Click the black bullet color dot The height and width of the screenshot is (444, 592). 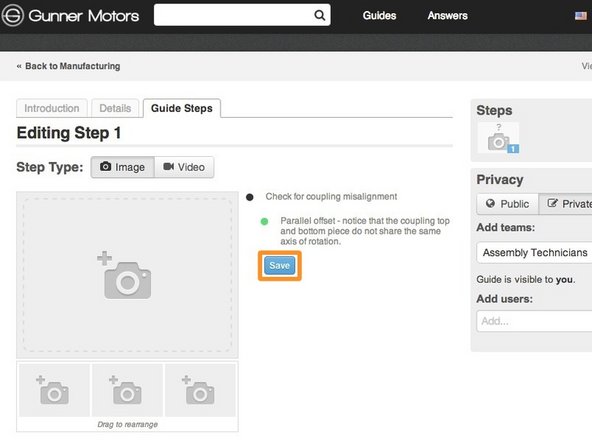(250, 197)
